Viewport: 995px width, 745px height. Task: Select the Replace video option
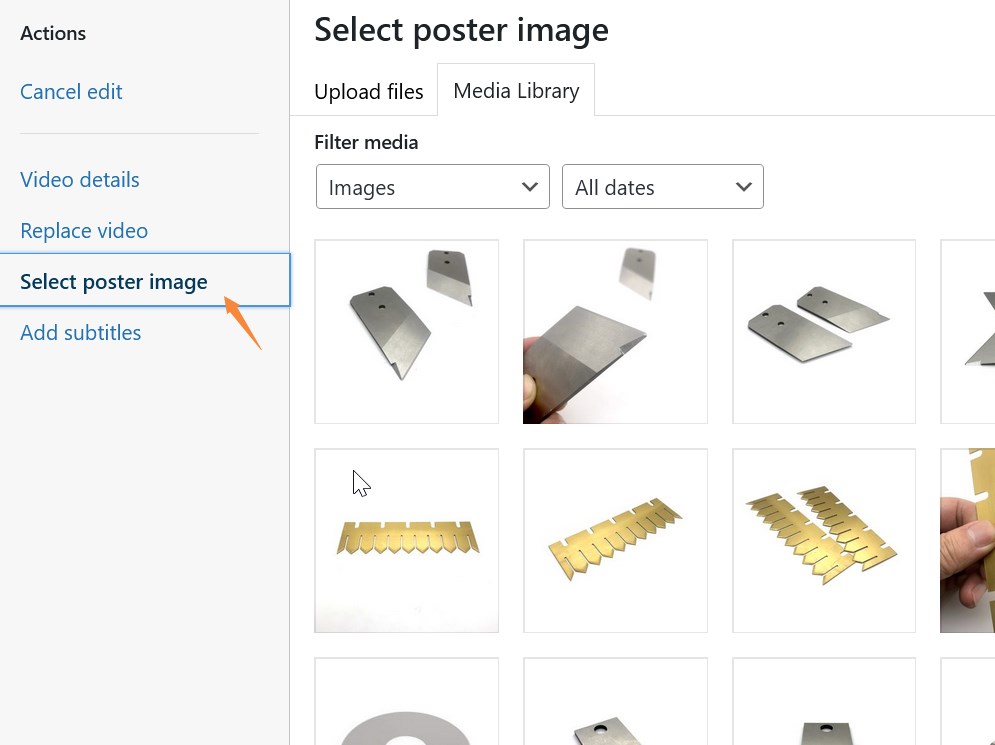pyautogui.click(x=84, y=231)
